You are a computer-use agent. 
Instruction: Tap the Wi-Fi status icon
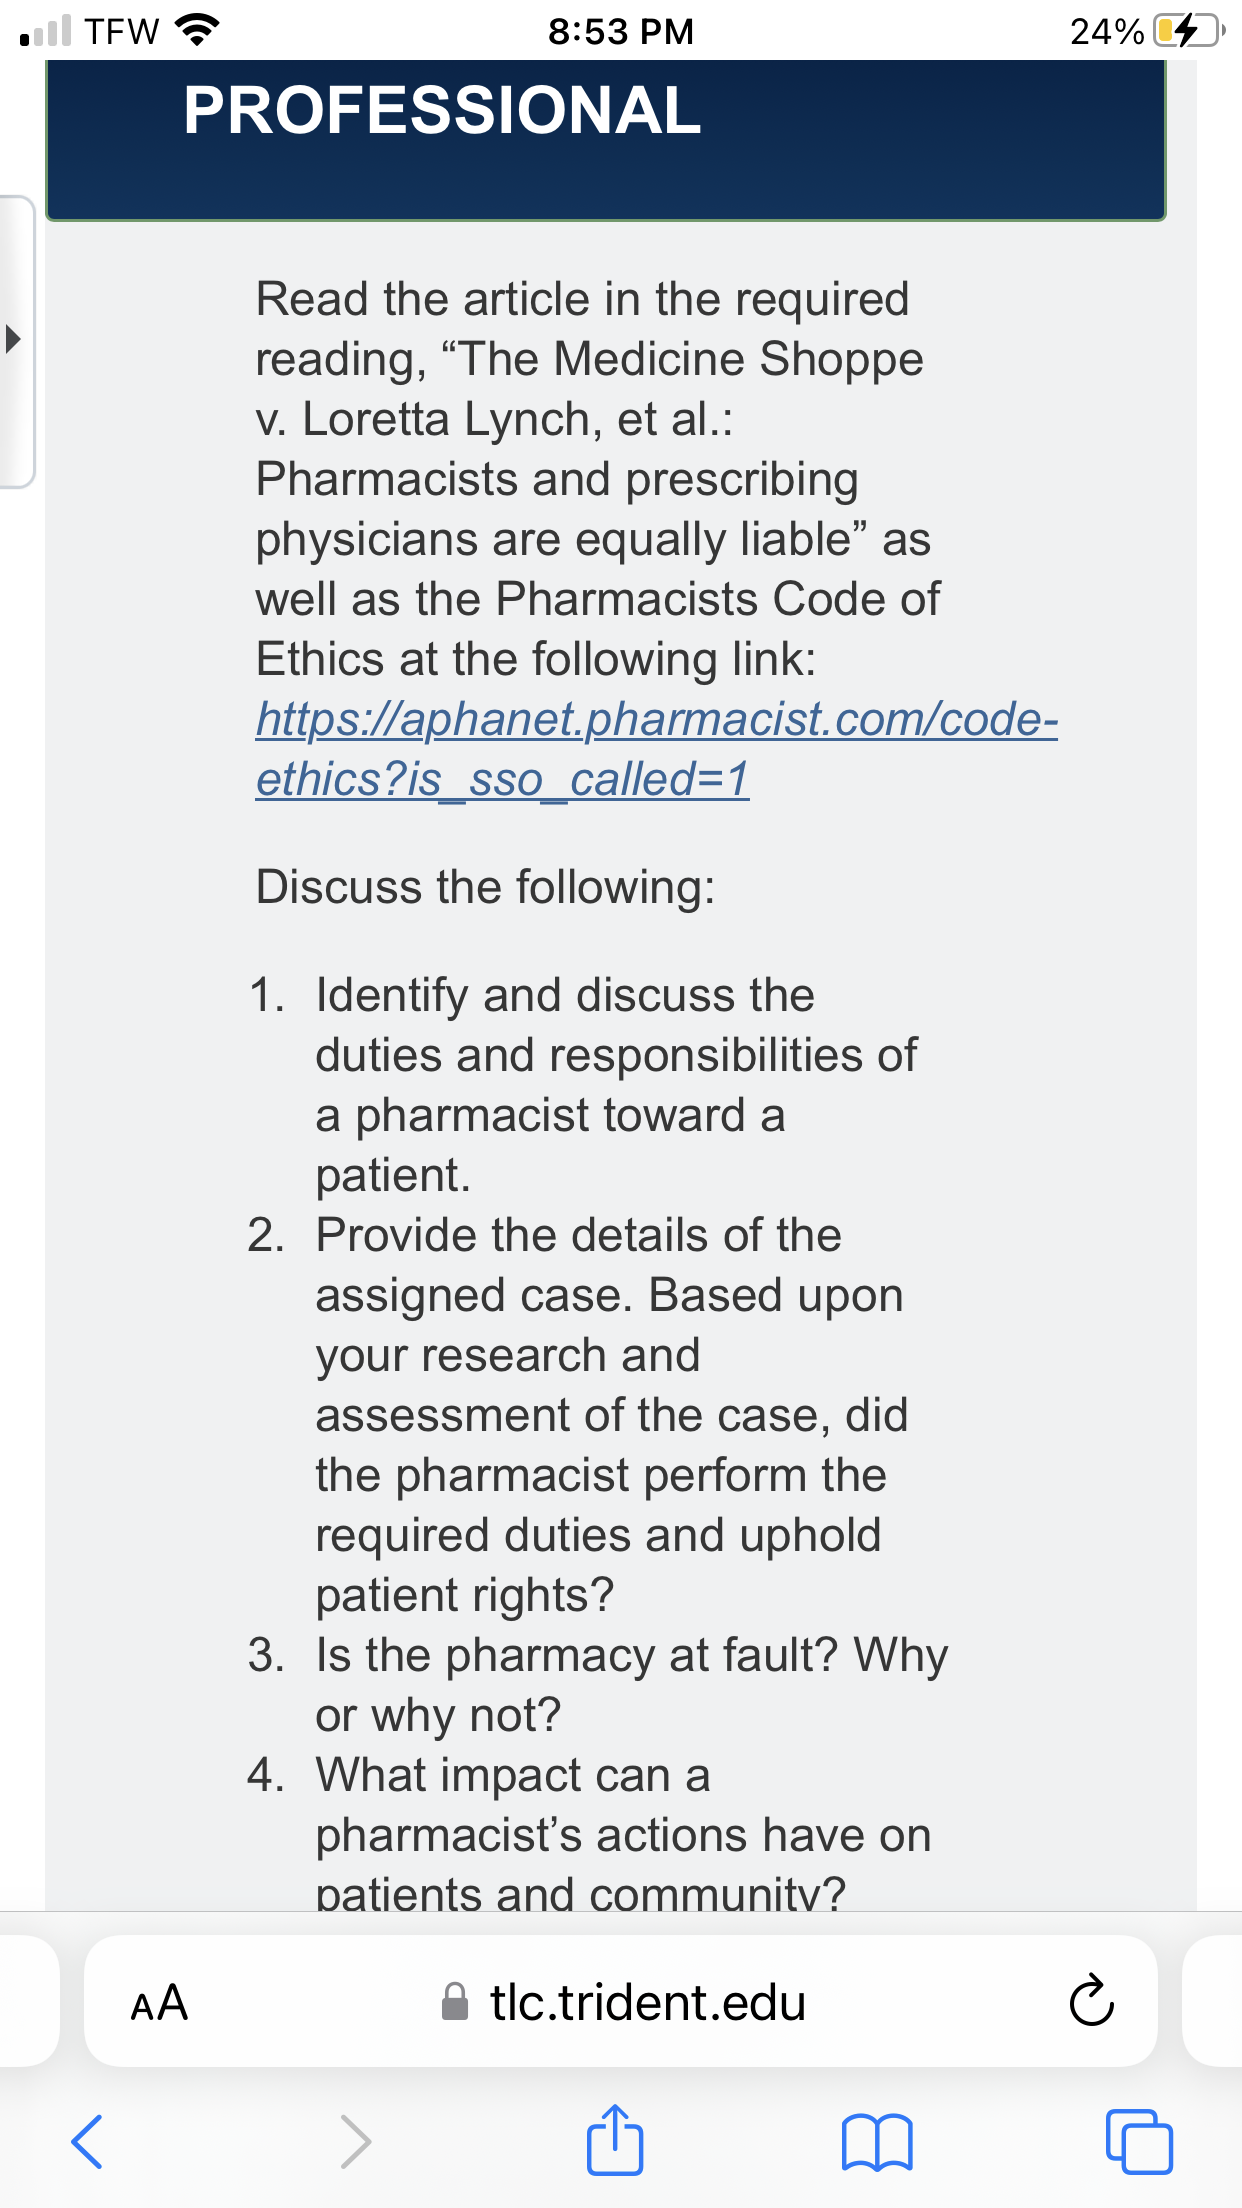(x=197, y=30)
